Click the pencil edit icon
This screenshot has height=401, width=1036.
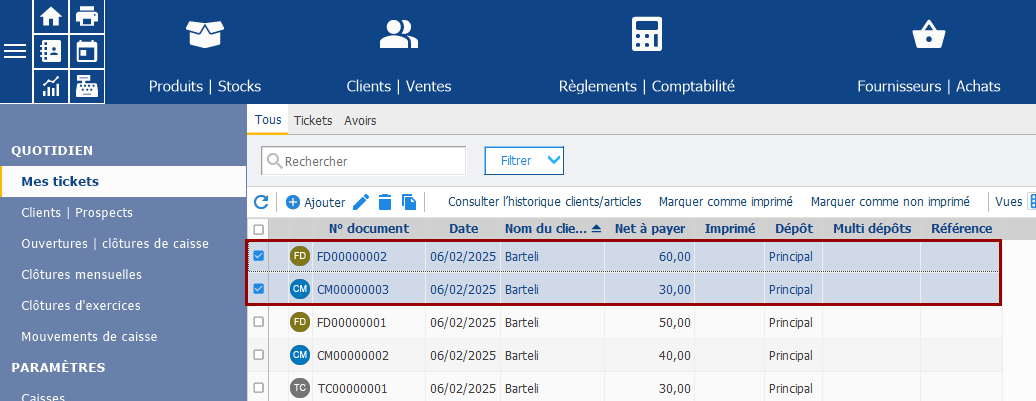361,202
